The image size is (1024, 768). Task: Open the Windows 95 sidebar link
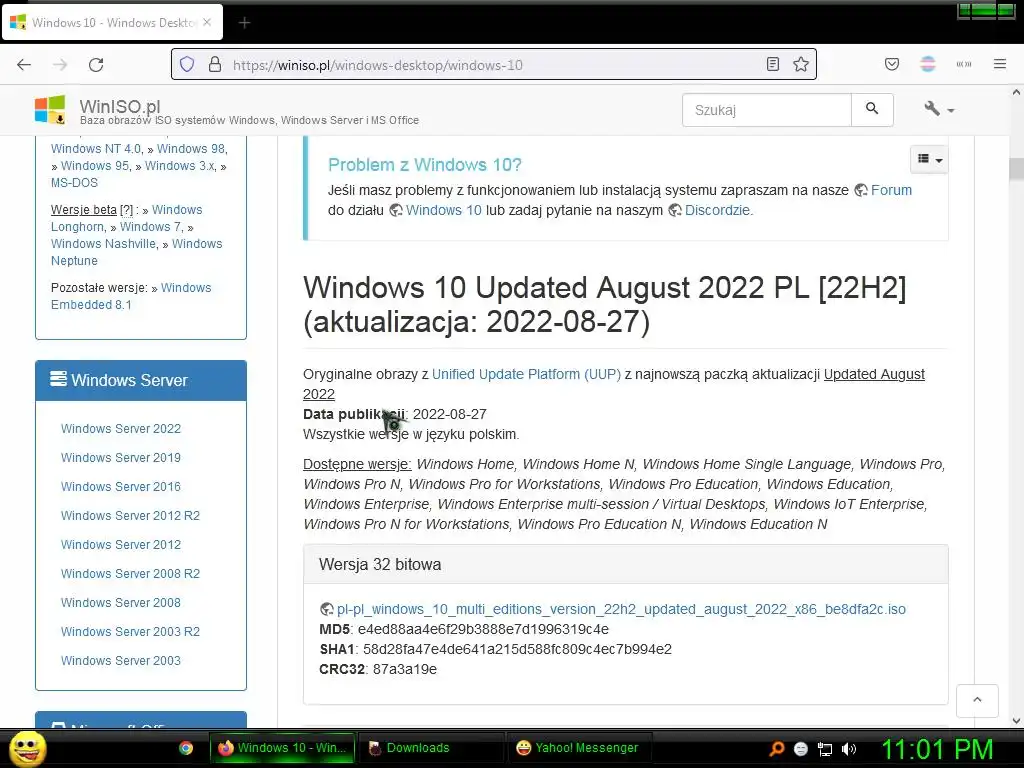(x=95, y=166)
